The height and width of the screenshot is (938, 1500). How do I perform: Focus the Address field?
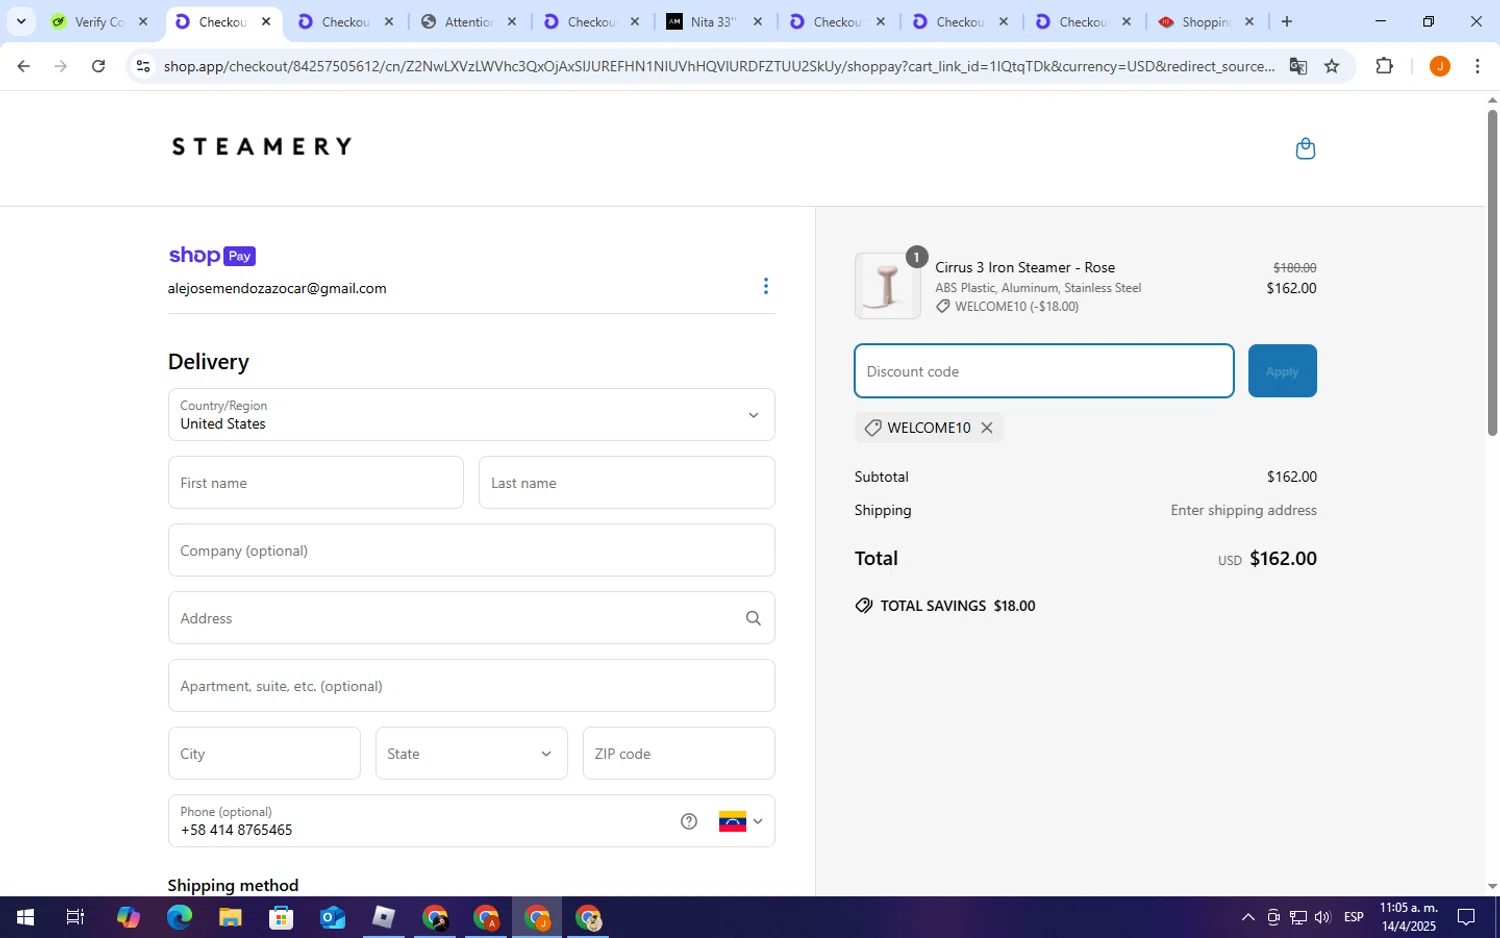click(x=471, y=618)
